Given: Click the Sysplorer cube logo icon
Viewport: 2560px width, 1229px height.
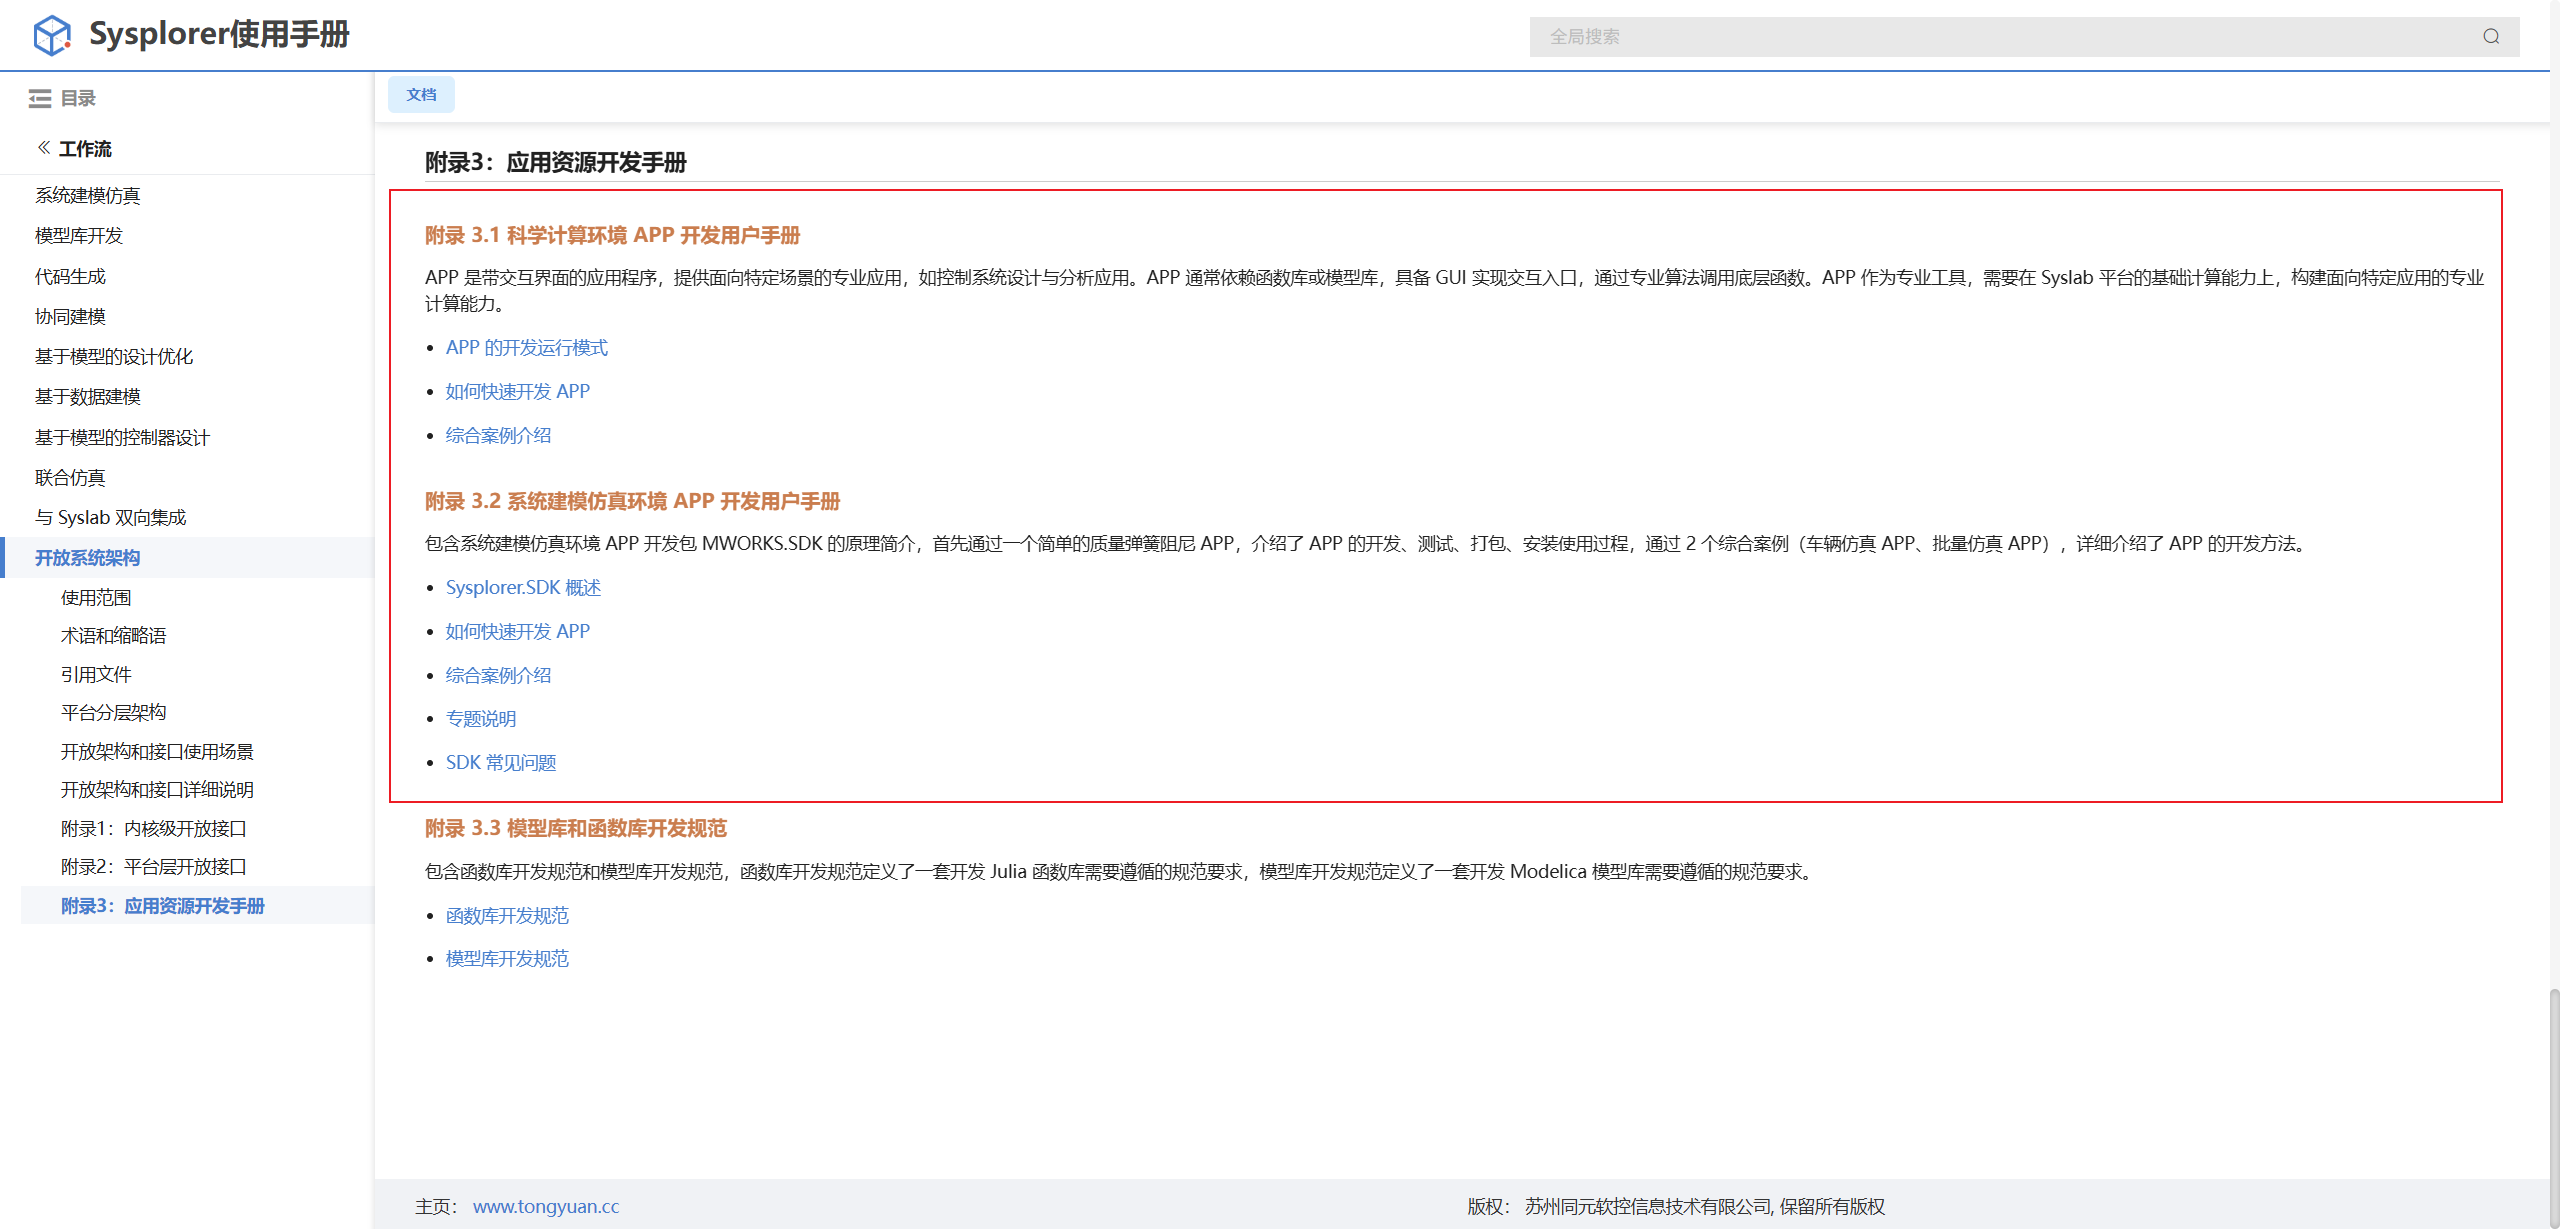Looking at the screenshot, I should click(52, 35).
